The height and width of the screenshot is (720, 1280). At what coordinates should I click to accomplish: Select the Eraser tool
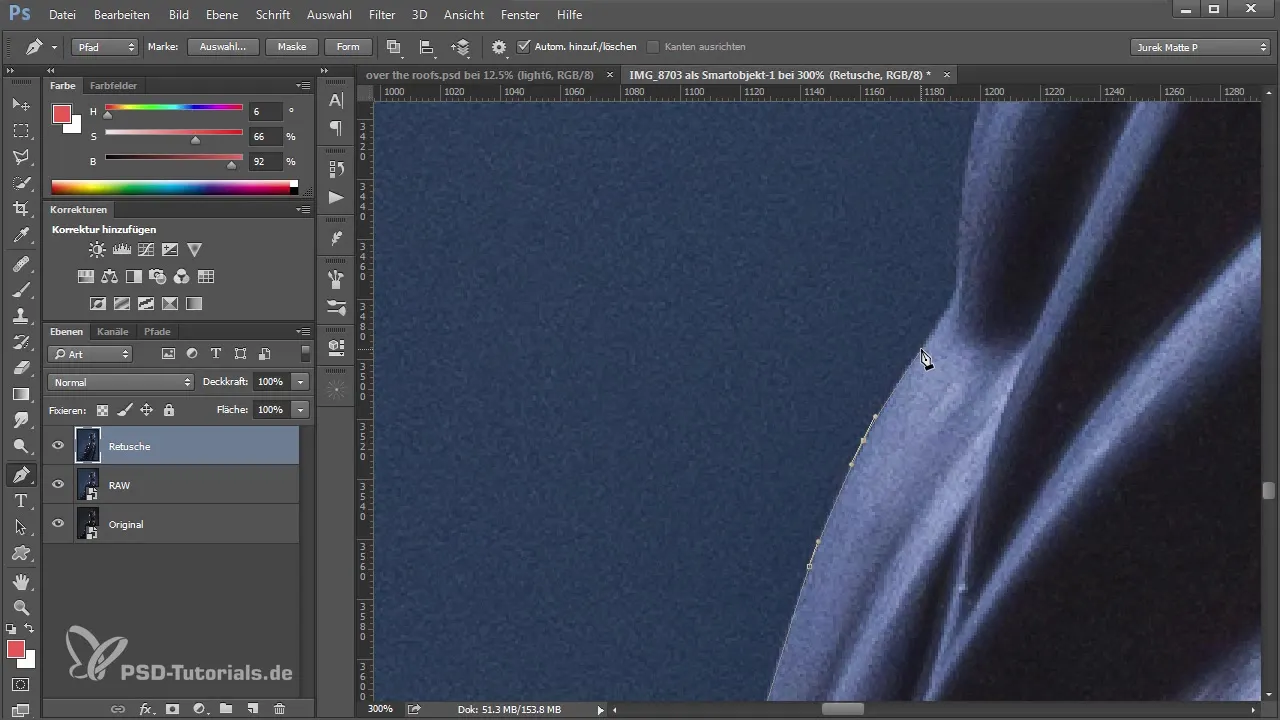21,368
